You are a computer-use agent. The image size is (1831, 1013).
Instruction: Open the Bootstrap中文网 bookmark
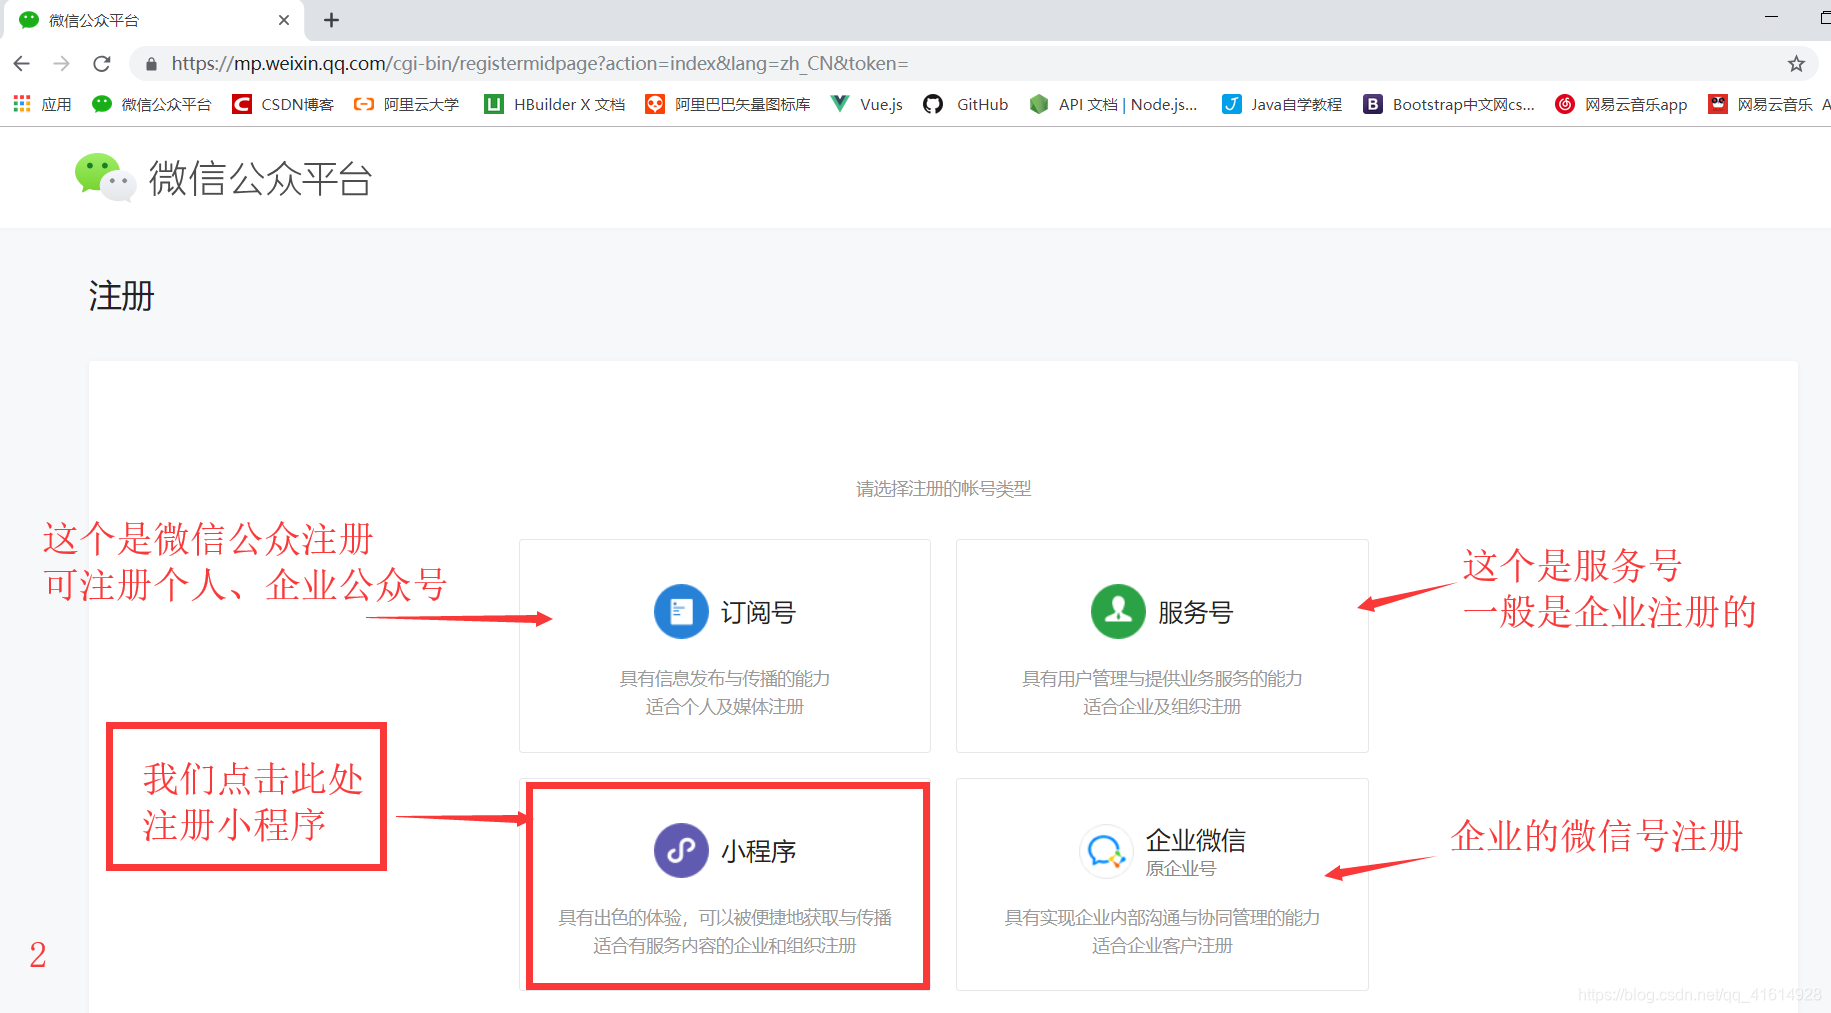pyautogui.click(x=1449, y=104)
